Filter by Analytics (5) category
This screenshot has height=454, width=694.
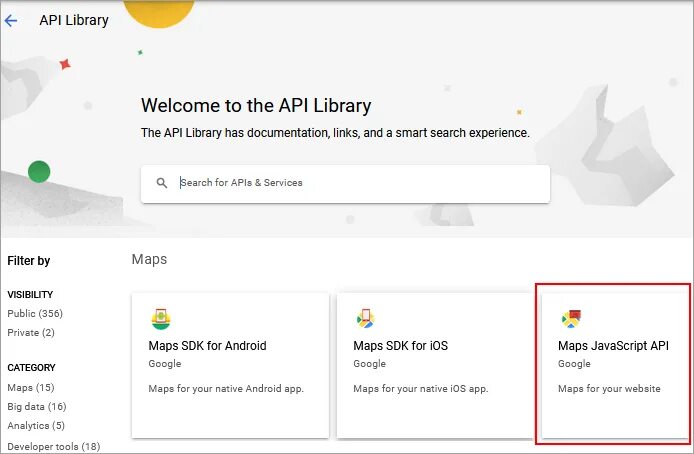(36, 425)
